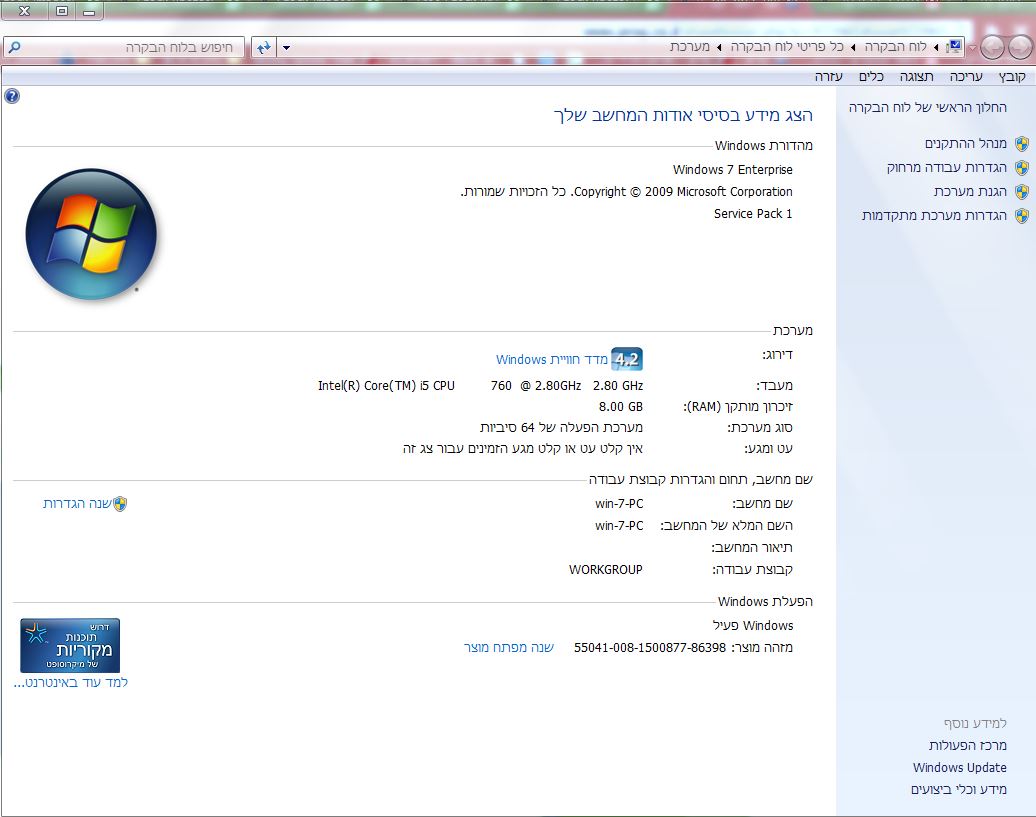The width and height of the screenshot is (1036, 817).
Task: Expand breadcrumb arrow after 'לוח הבקרה'
Action: coord(853,47)
